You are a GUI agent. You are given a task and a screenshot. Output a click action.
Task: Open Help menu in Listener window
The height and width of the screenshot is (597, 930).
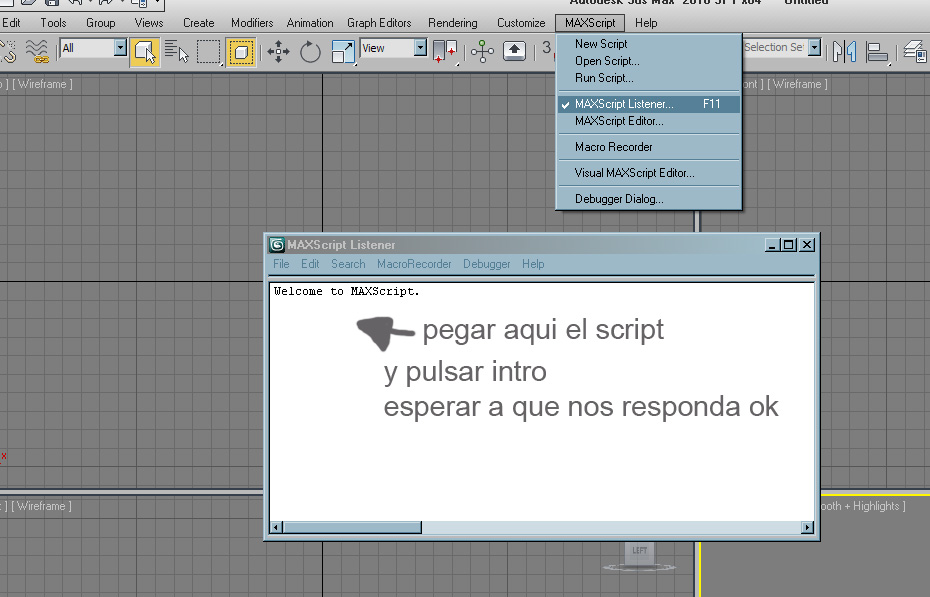tap(533, 264)
